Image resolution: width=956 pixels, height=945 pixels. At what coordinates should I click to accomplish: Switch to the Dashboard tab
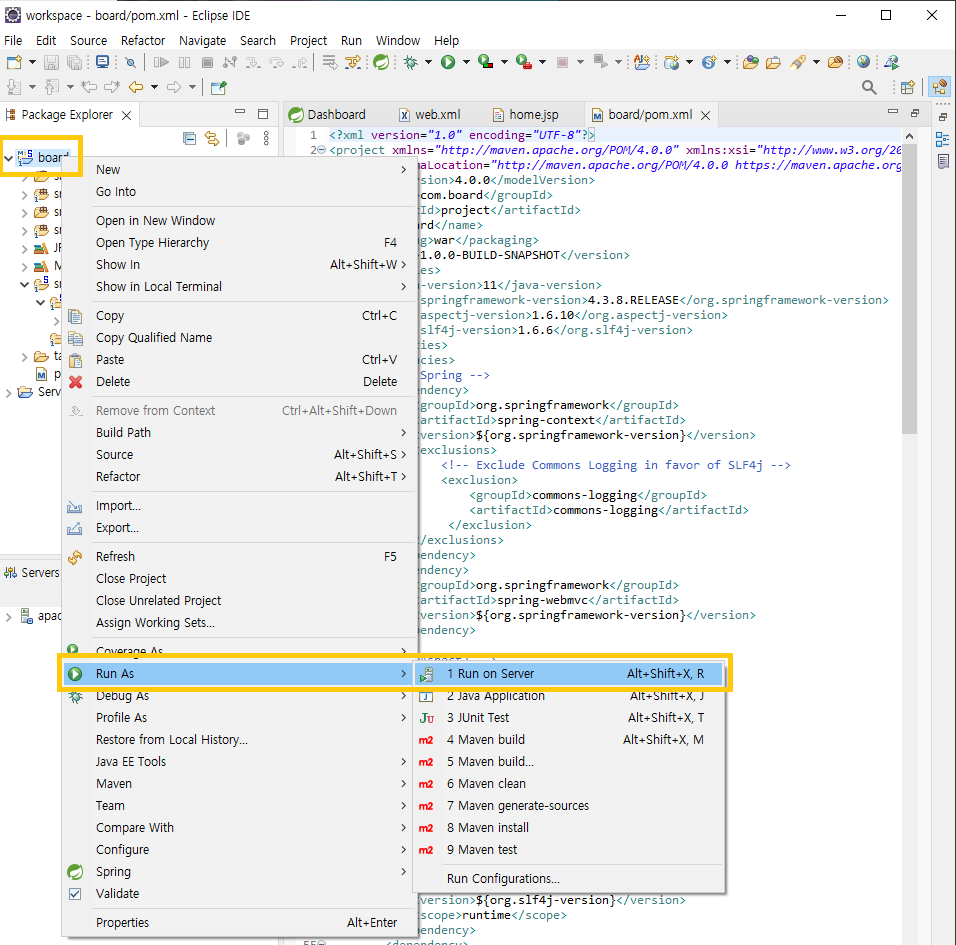327,115
